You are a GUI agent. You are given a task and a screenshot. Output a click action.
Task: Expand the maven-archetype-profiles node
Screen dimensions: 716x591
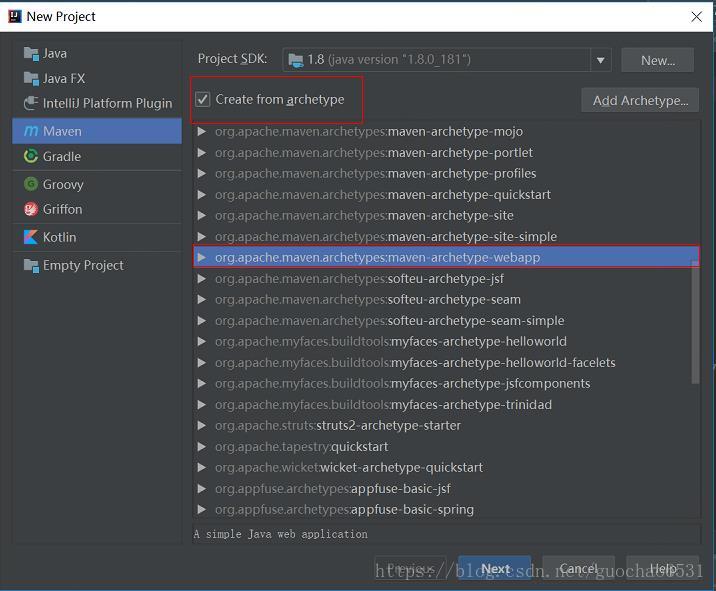201,174
